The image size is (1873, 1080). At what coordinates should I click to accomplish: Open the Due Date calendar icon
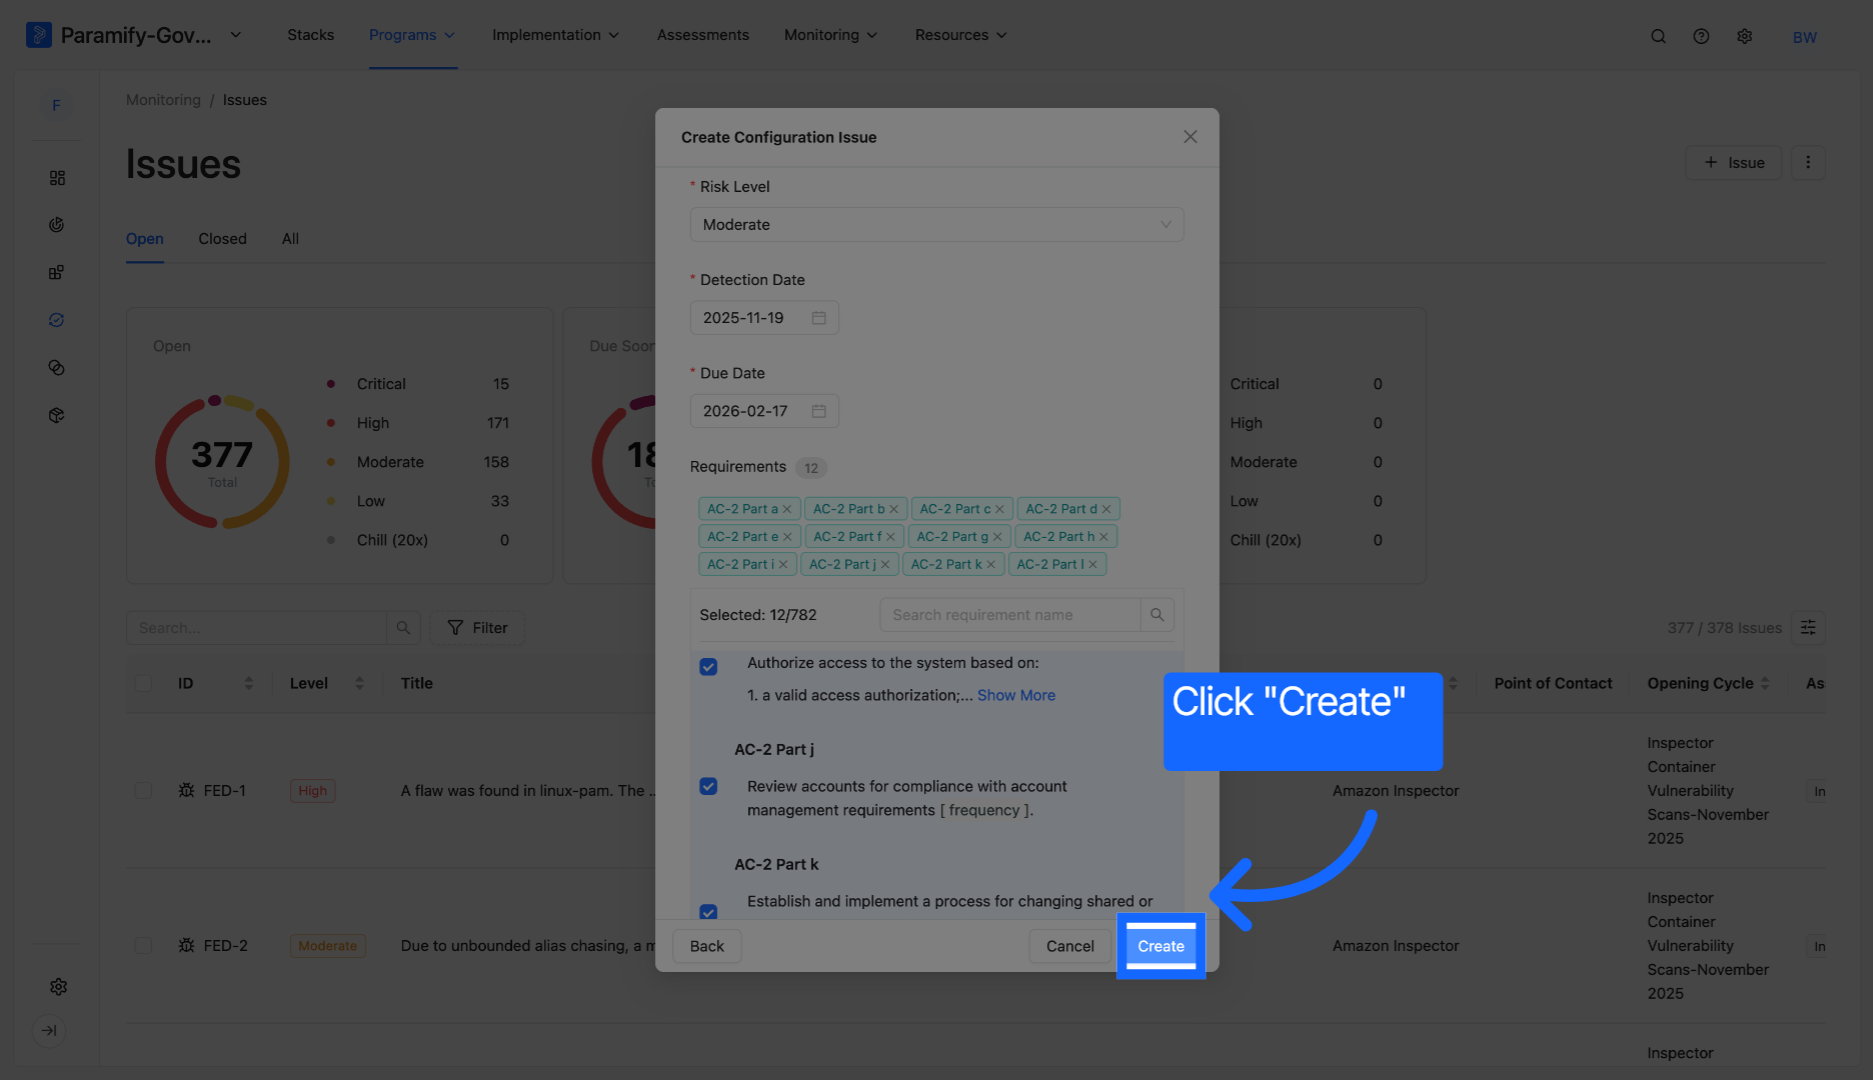pyautogui.click(x=819, y=411)
